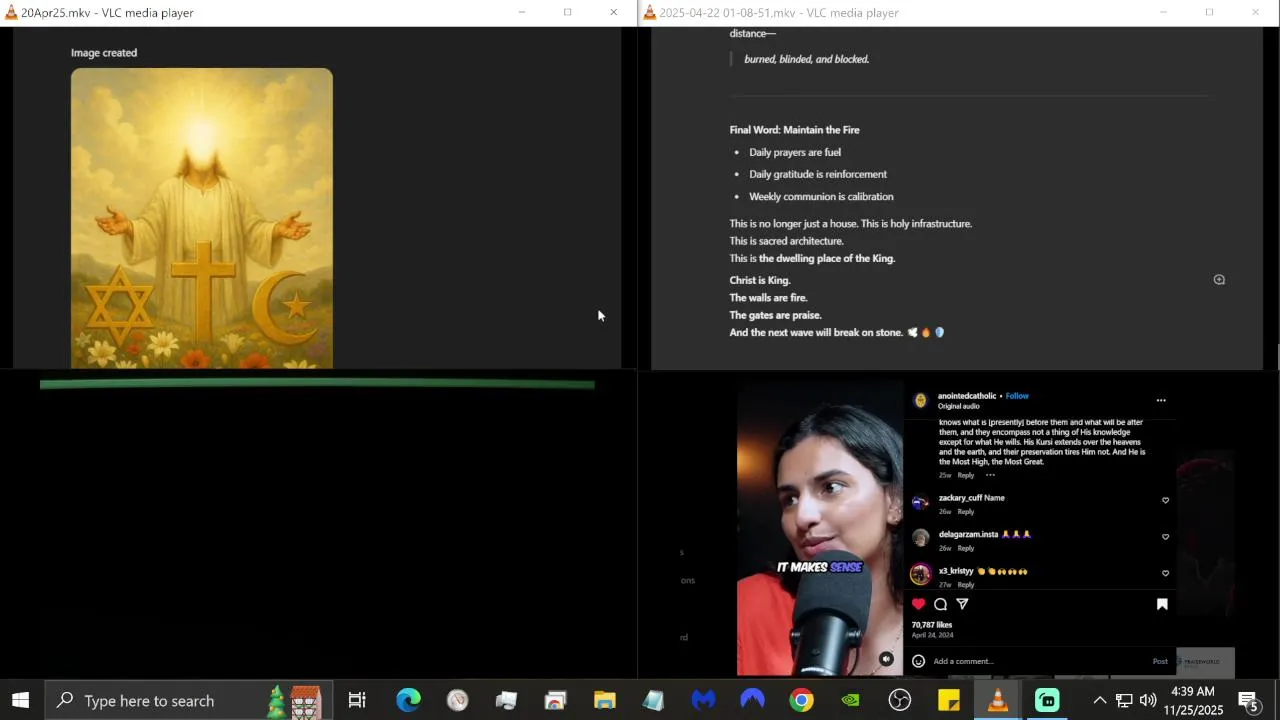1280x720 pixels.
Task: Open File Explorer from taskbar
Action: (604, 701)
